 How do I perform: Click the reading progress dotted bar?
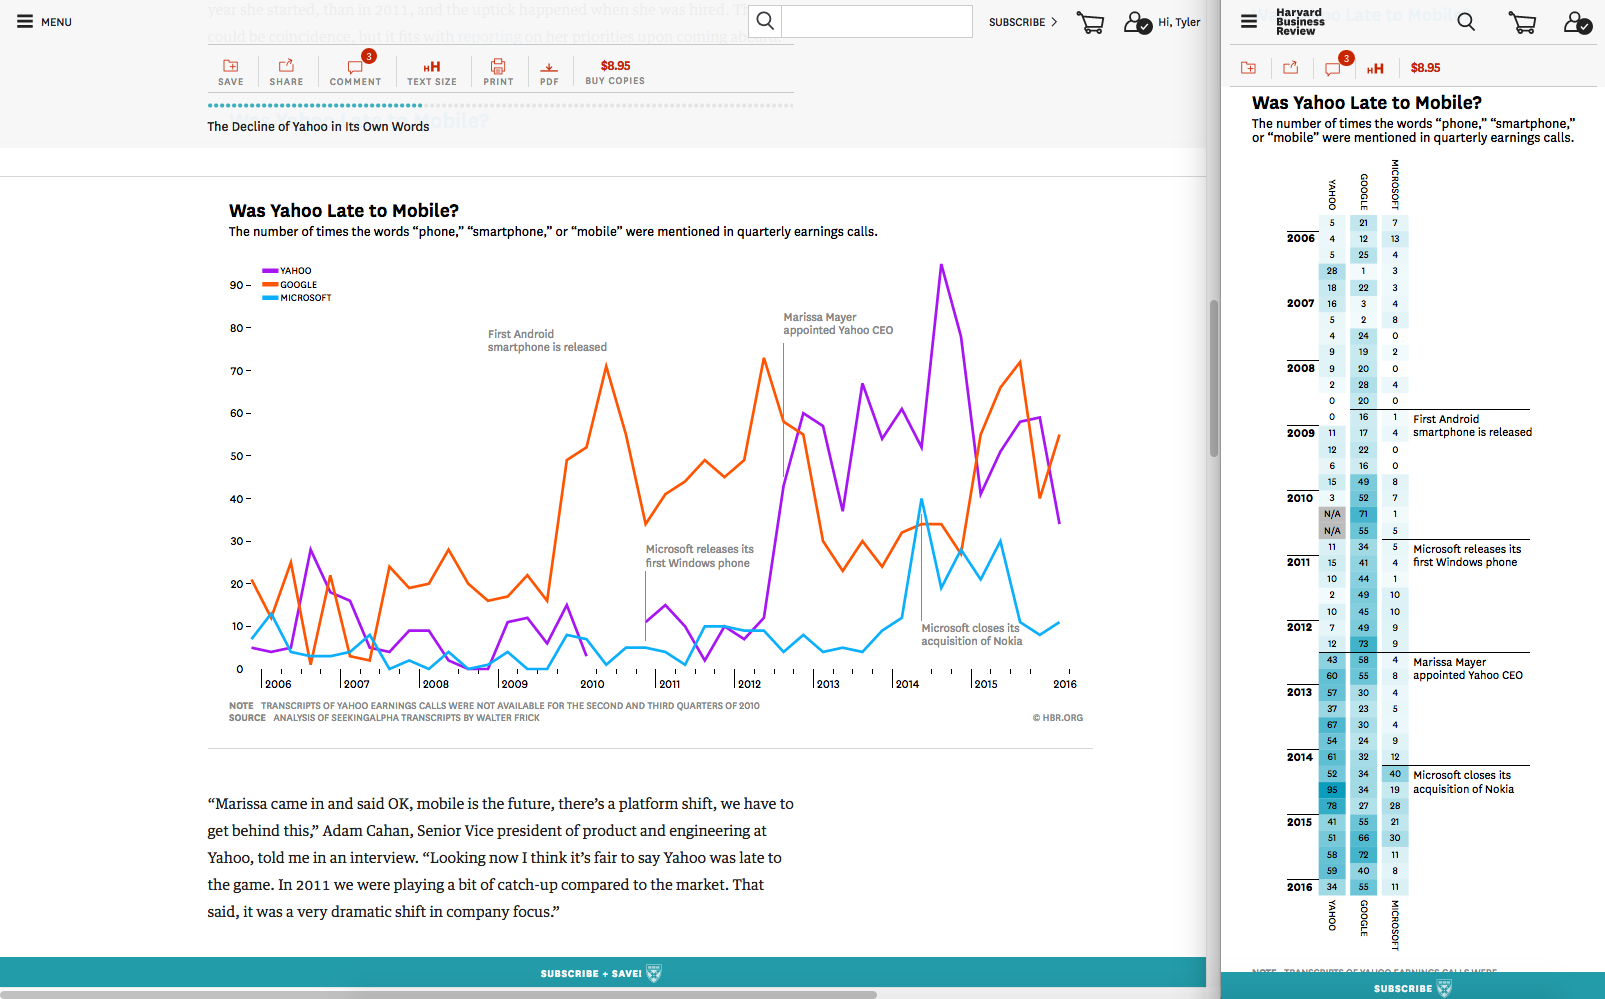point(500,105)
